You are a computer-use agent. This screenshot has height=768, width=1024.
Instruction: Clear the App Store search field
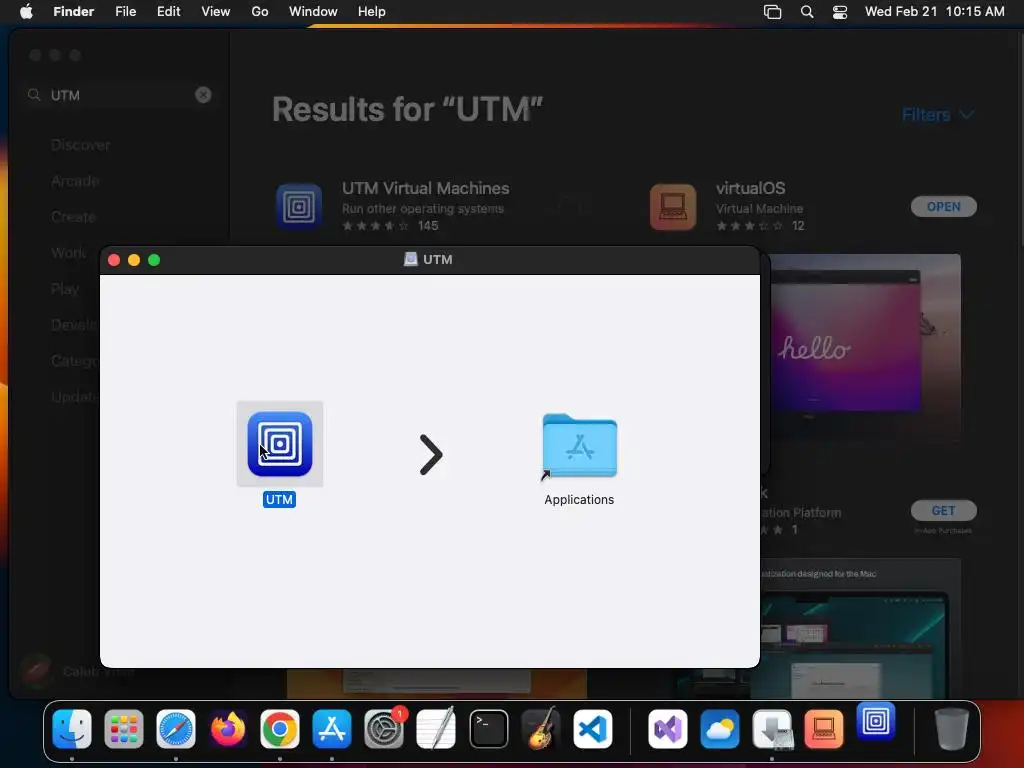point(203,95)
